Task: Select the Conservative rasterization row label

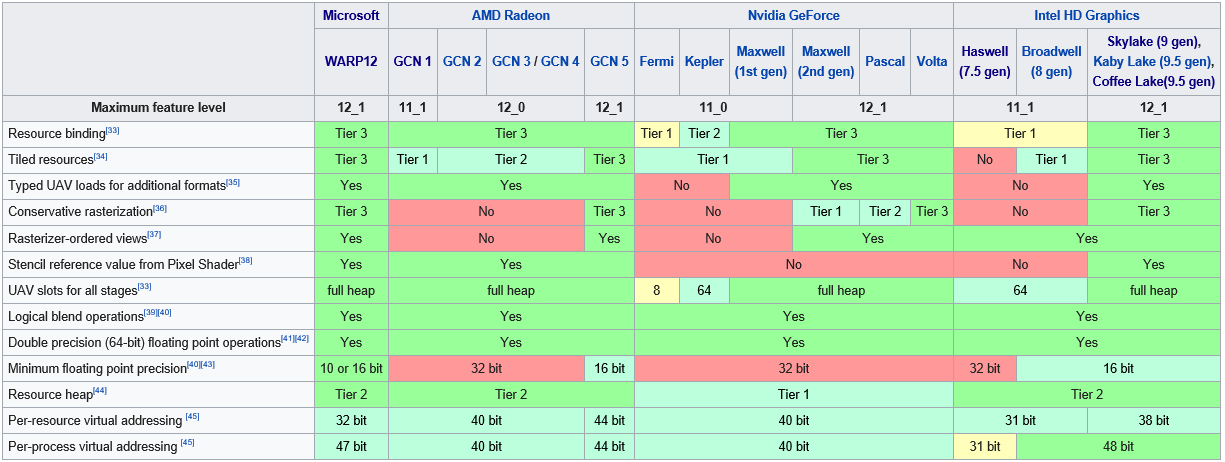Action: click(x=80, y=212)
